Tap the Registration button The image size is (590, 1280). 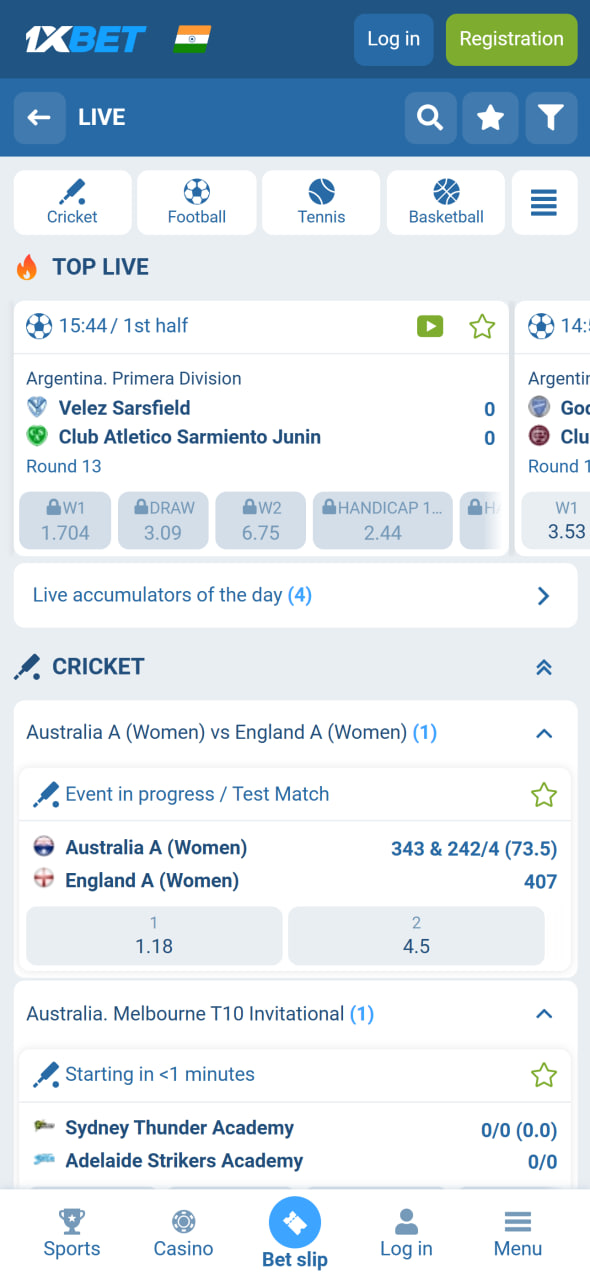click(x=512, y=40)
